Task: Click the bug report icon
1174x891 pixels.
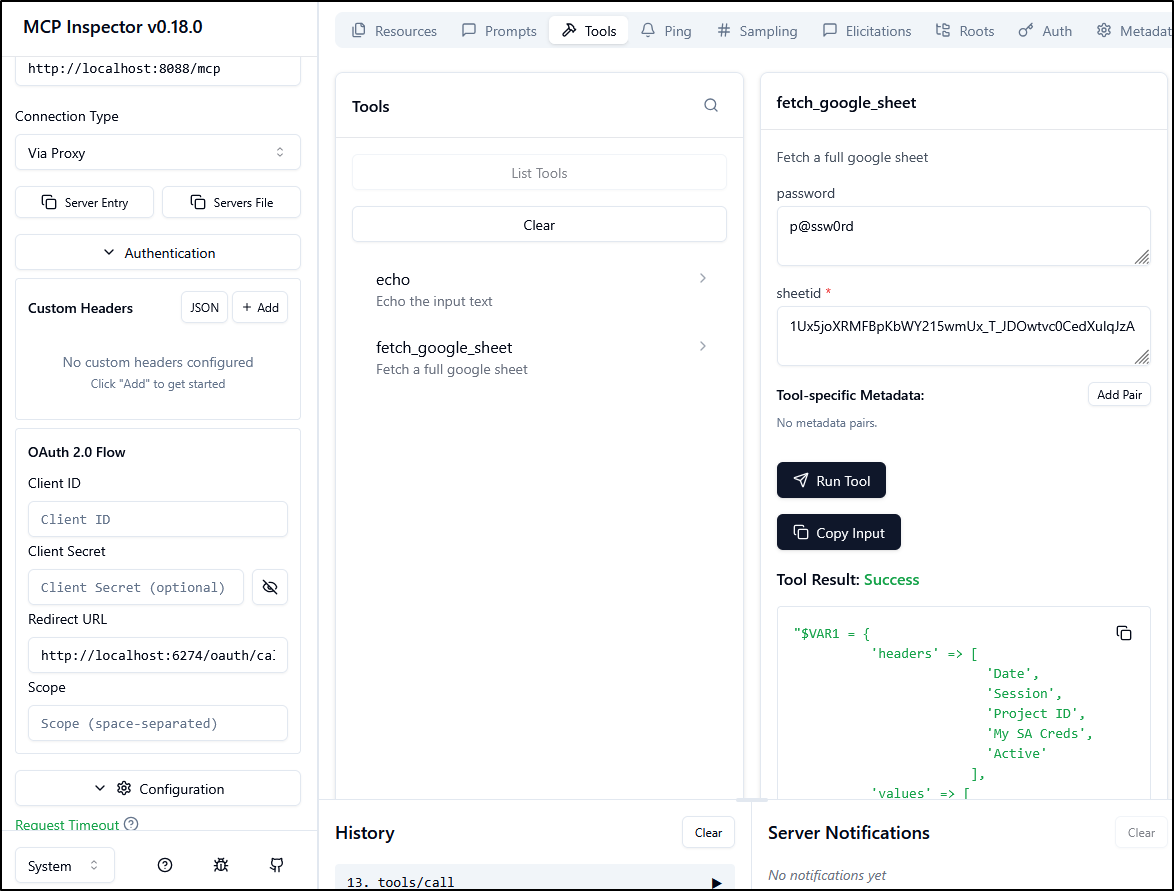Action: click(x=221, y=865)
